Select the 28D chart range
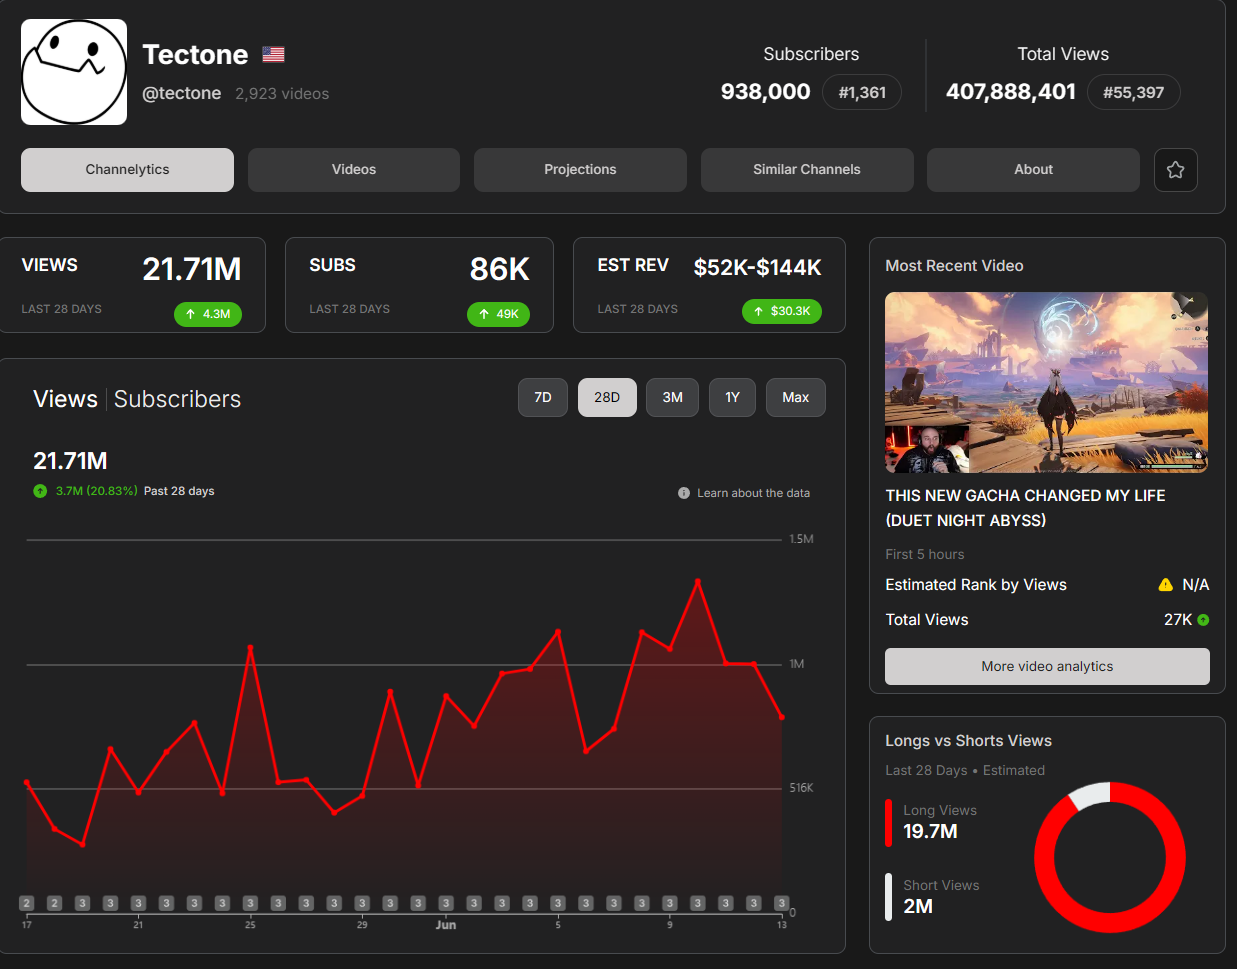Viewport: 1237px width, 969px height. [607, 398]
